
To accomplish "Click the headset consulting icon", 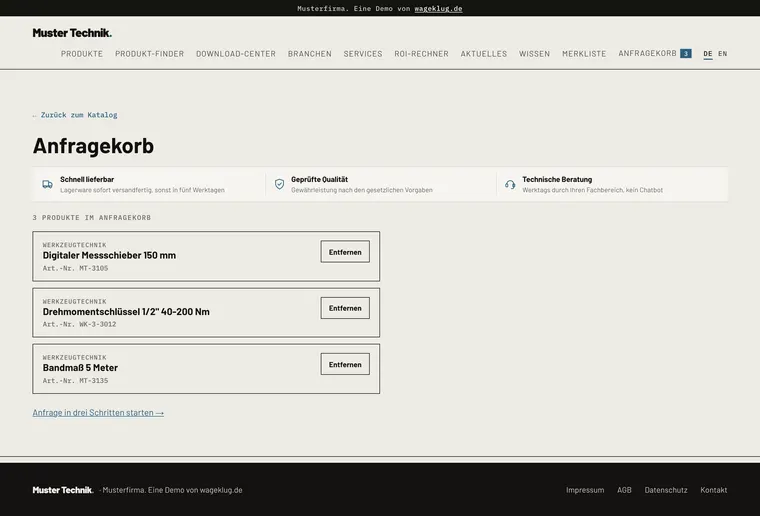I will point(510,184).
